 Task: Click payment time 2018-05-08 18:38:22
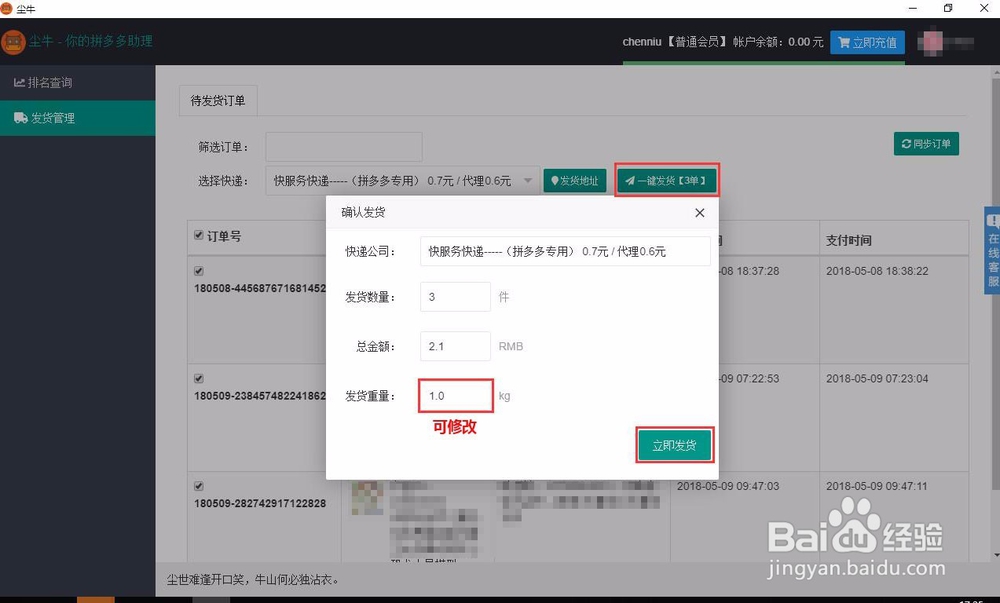(877, 271)
